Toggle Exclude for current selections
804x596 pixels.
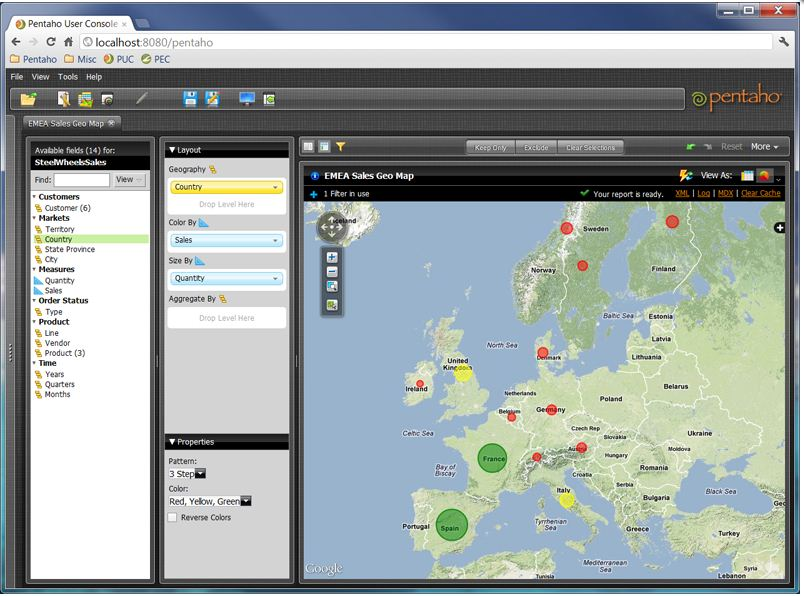[536, 146]
